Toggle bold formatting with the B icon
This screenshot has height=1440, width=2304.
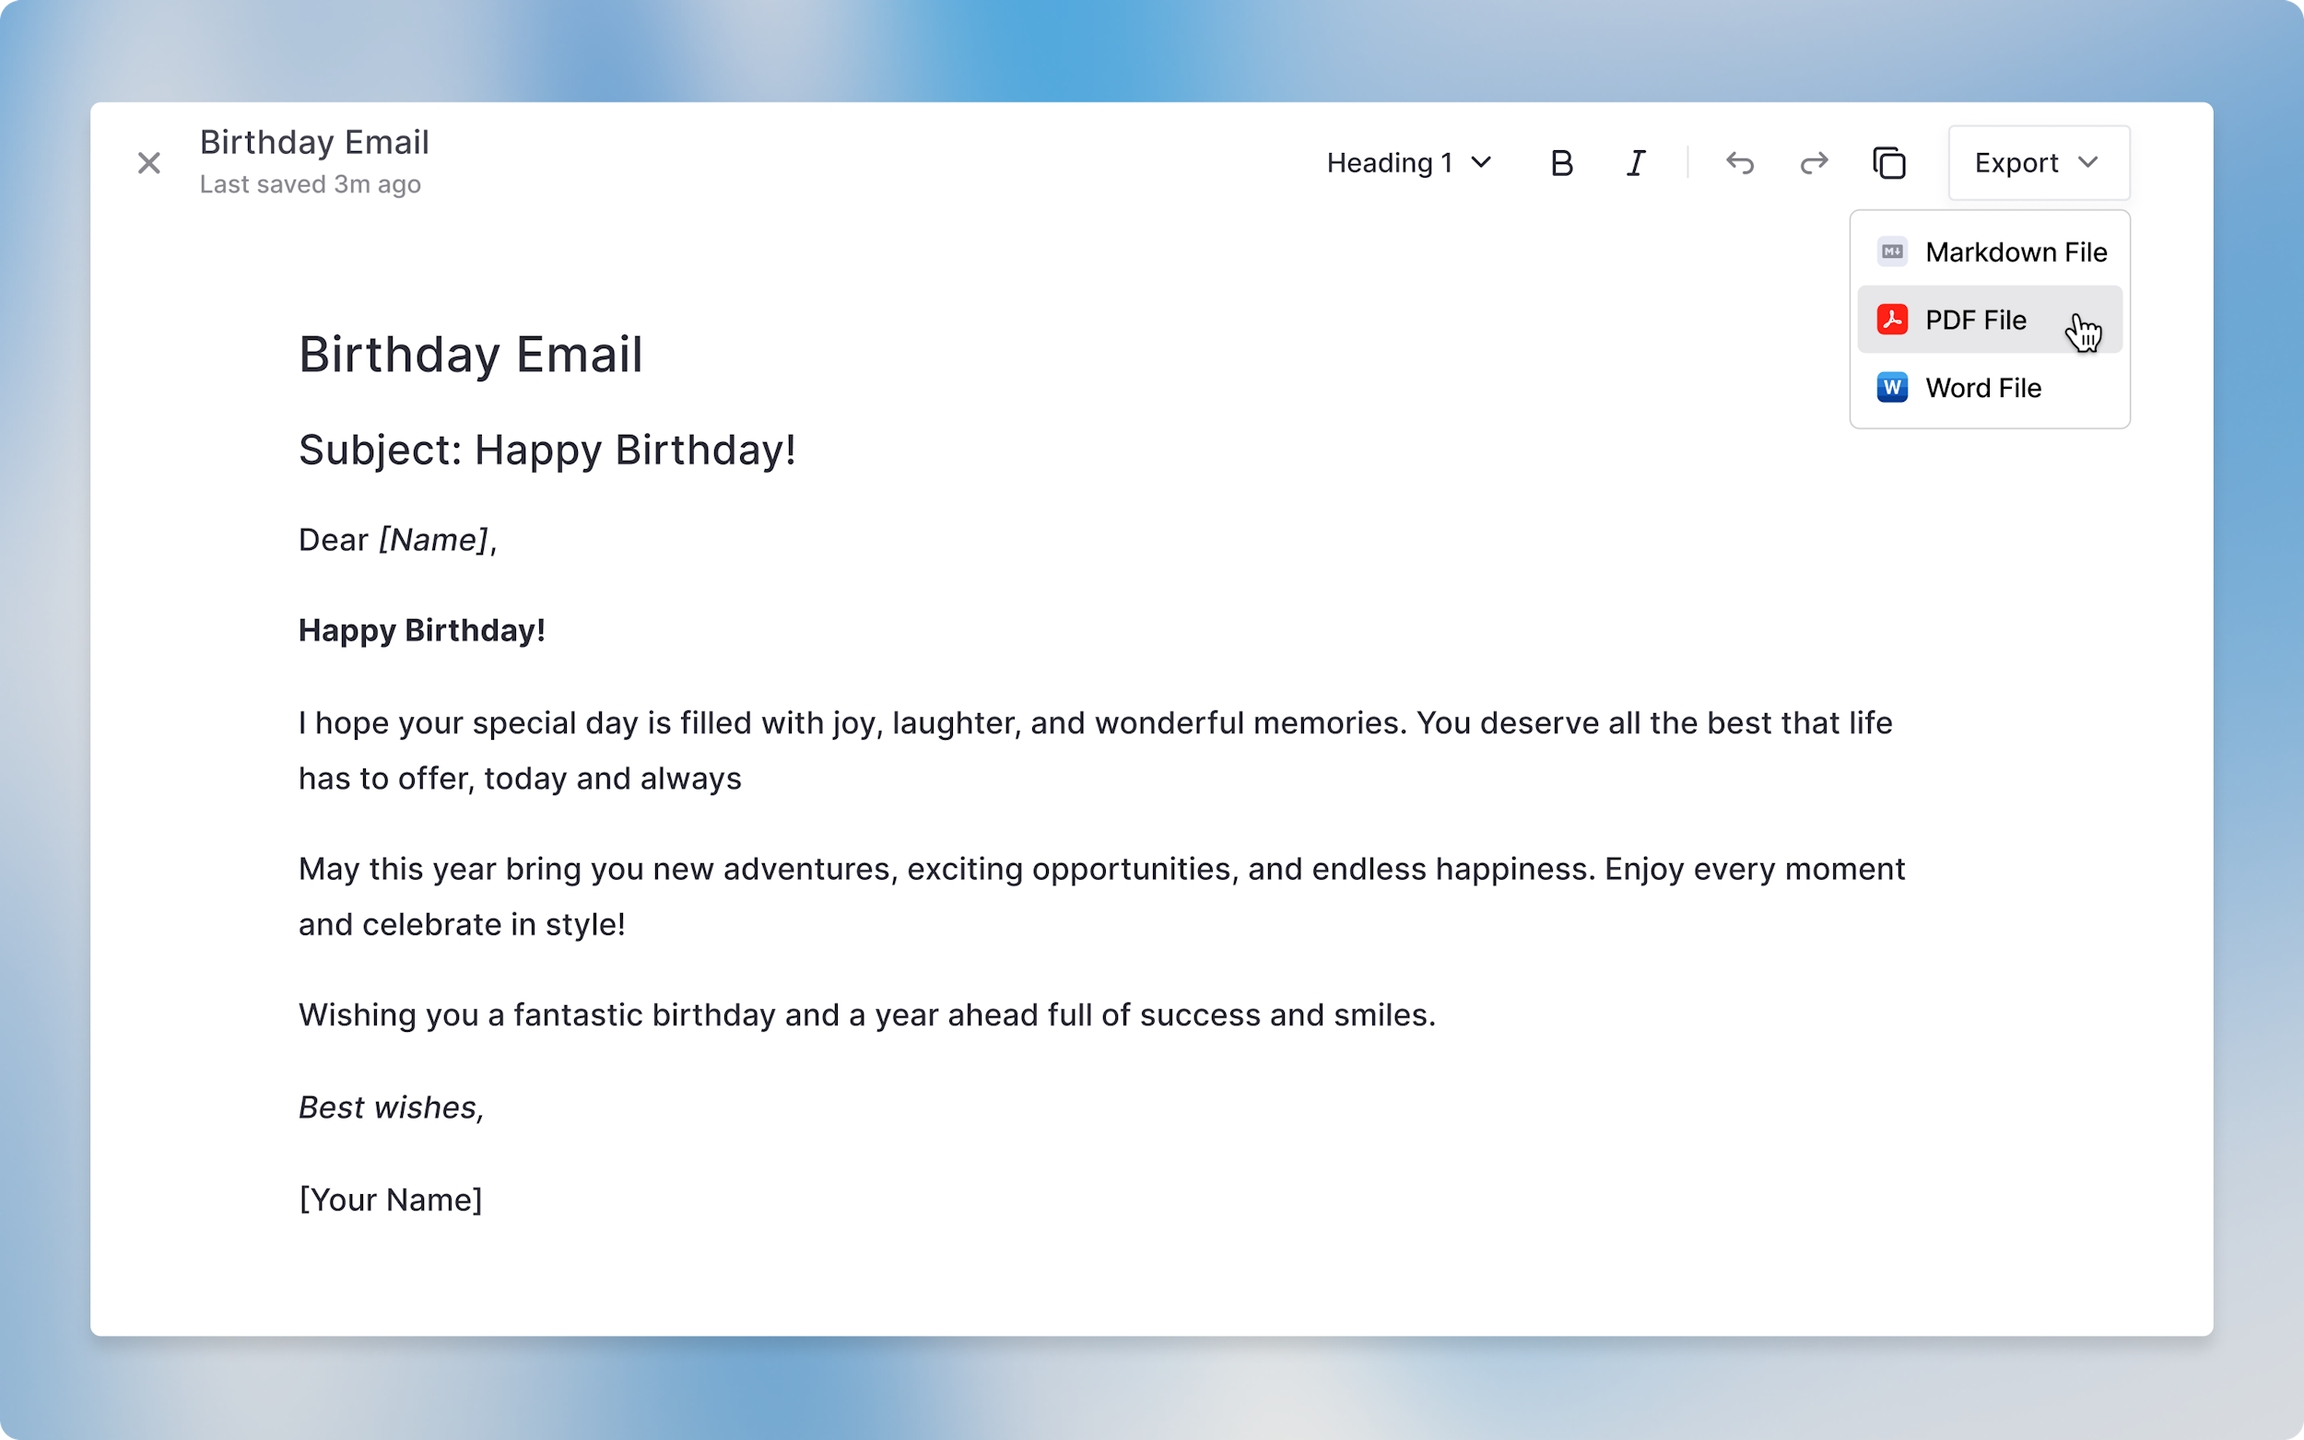click(1561, 163)
